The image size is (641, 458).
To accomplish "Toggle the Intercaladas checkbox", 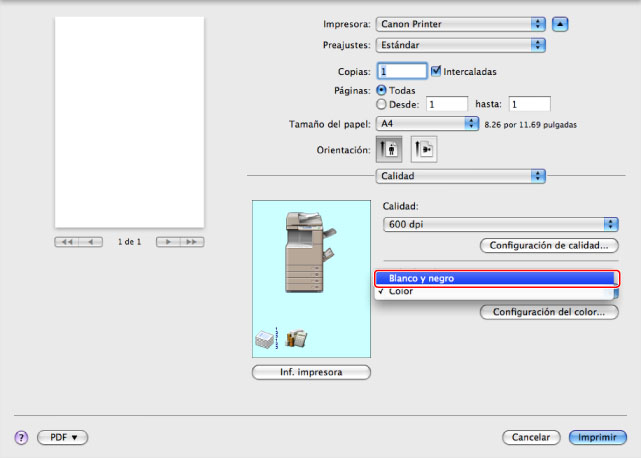I will (x=435, y=71).
